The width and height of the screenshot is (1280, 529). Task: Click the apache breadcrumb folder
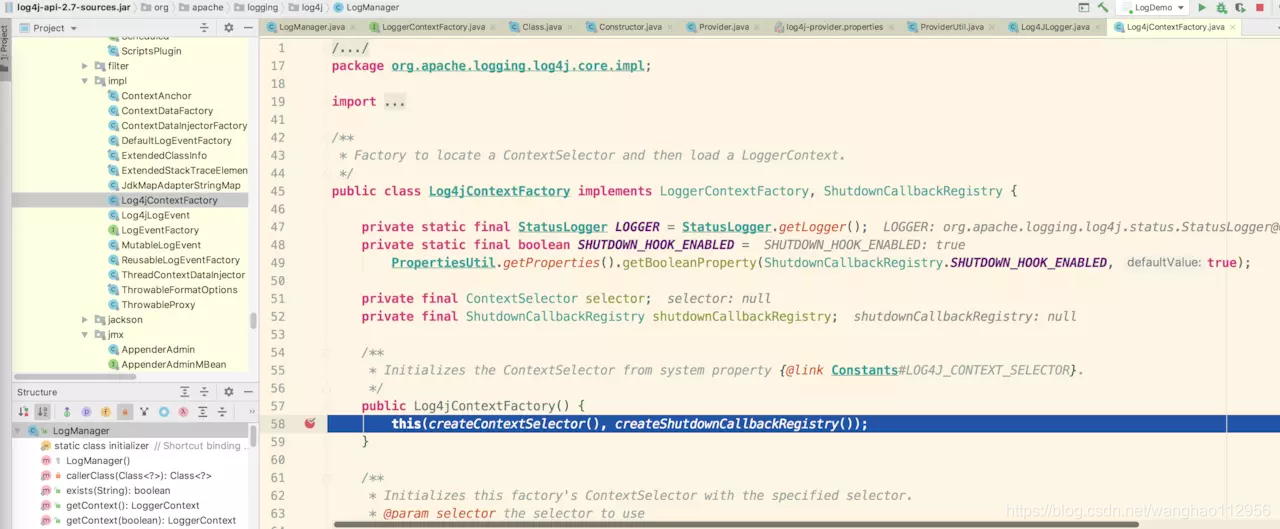coord(201,7)
